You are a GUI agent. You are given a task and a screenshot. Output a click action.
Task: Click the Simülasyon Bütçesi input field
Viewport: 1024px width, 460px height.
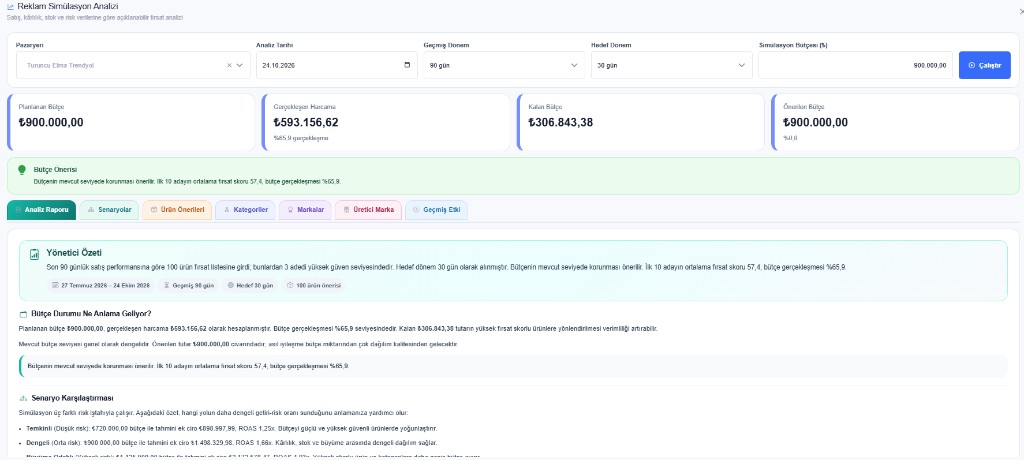856,65
